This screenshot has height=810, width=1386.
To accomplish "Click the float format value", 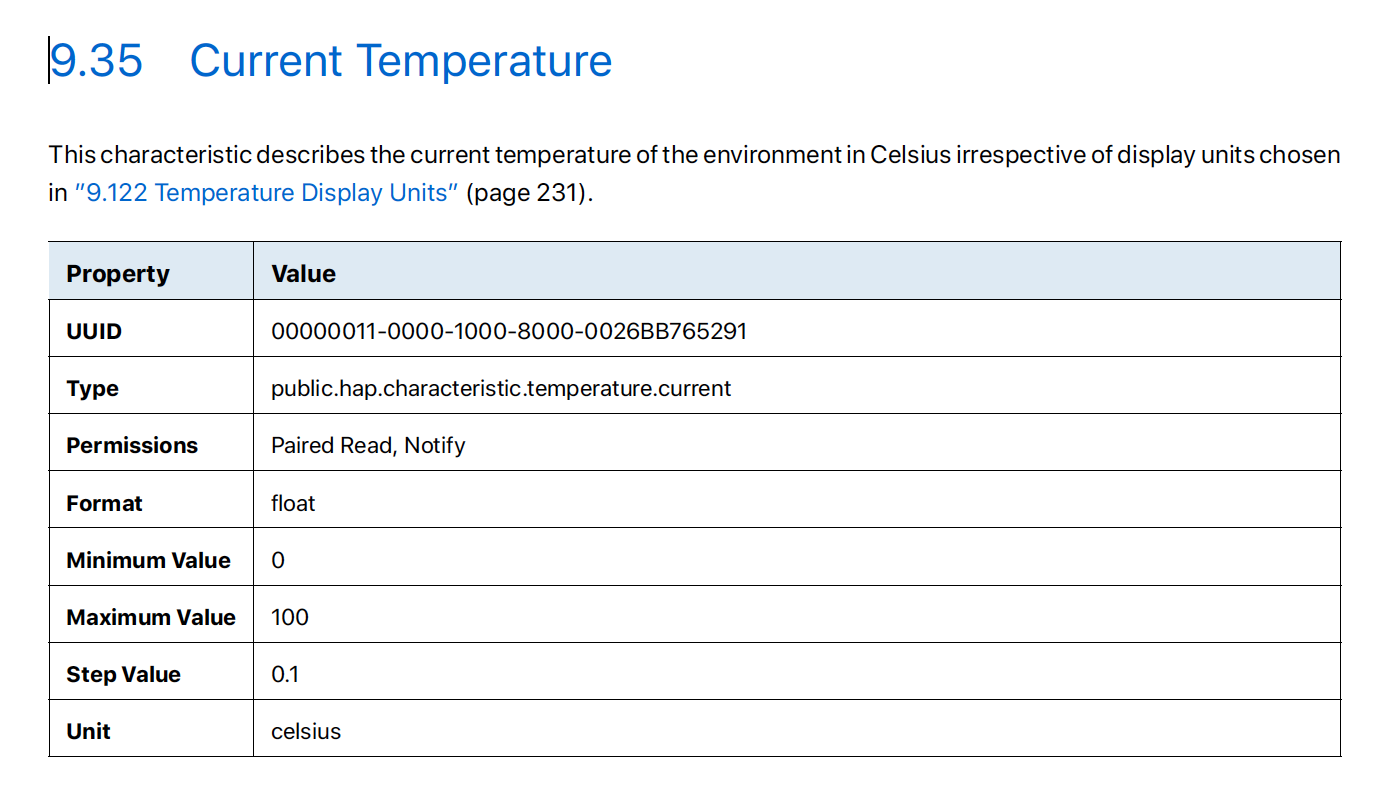I will (x=293, y=503).
